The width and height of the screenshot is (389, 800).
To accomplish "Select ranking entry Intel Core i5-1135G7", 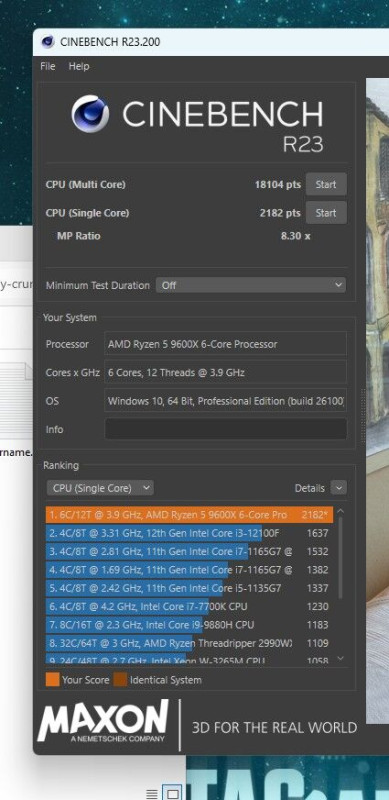I will (x=189, y=588).
